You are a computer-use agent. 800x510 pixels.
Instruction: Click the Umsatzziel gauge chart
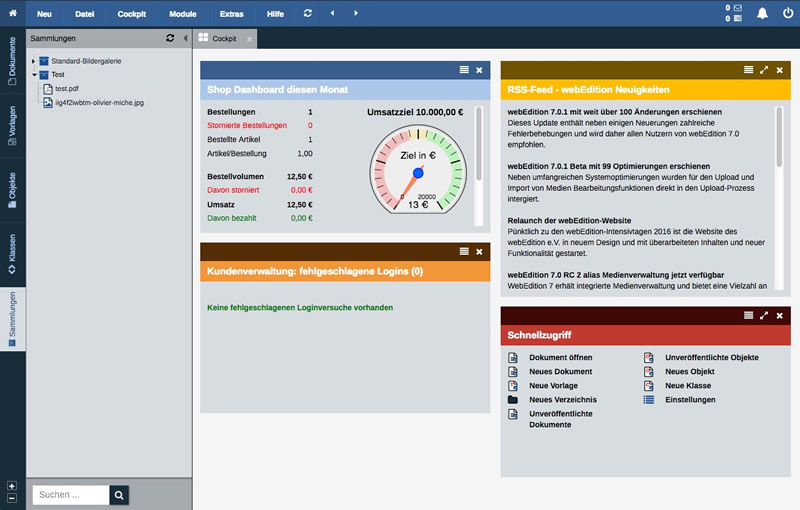point(418,170)
